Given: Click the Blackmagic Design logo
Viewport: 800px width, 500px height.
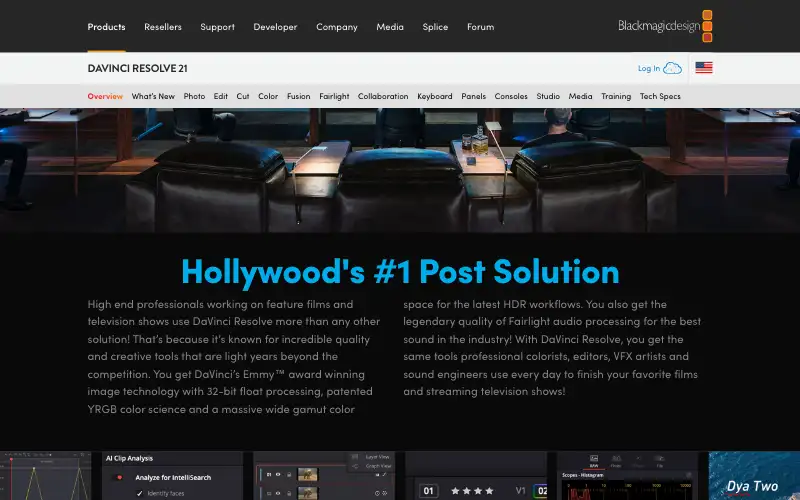Looking at the screenshot, I should [665, 26].
